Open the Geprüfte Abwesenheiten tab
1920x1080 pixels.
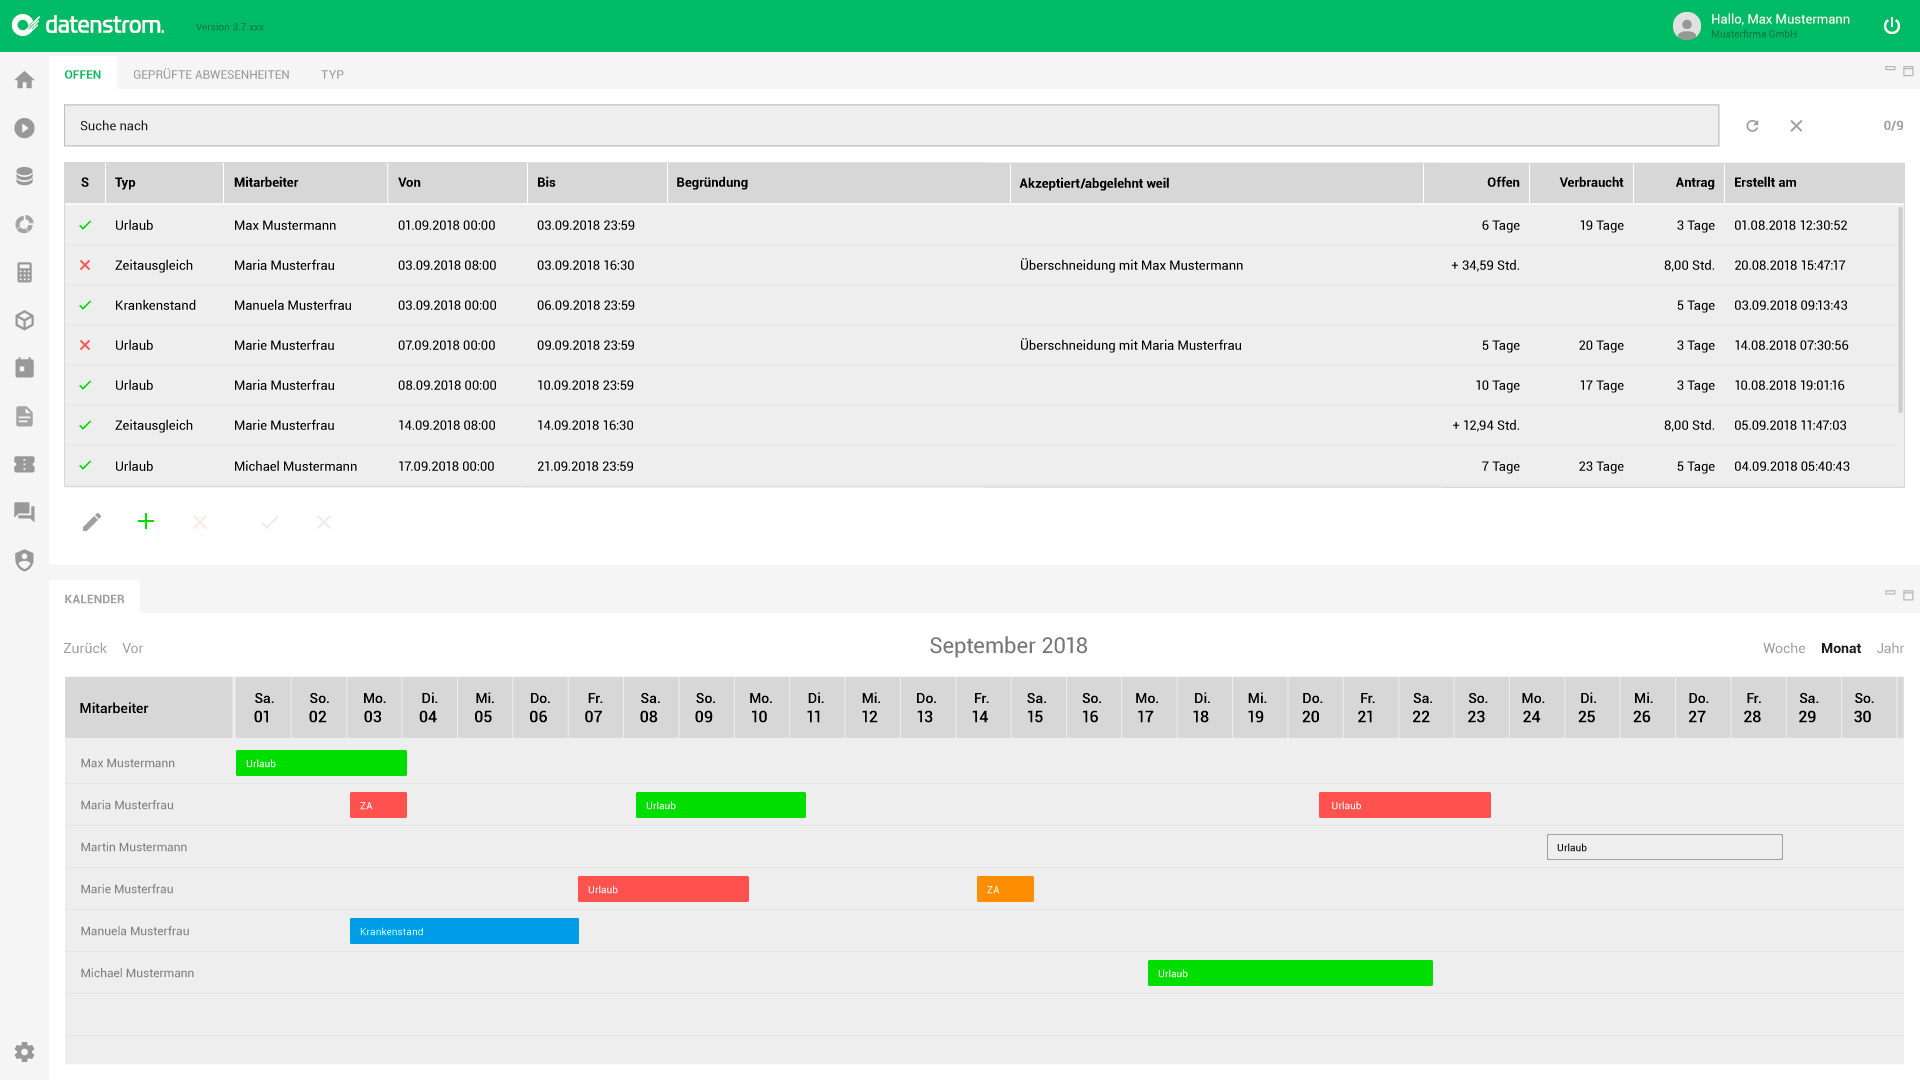(211, 74)
